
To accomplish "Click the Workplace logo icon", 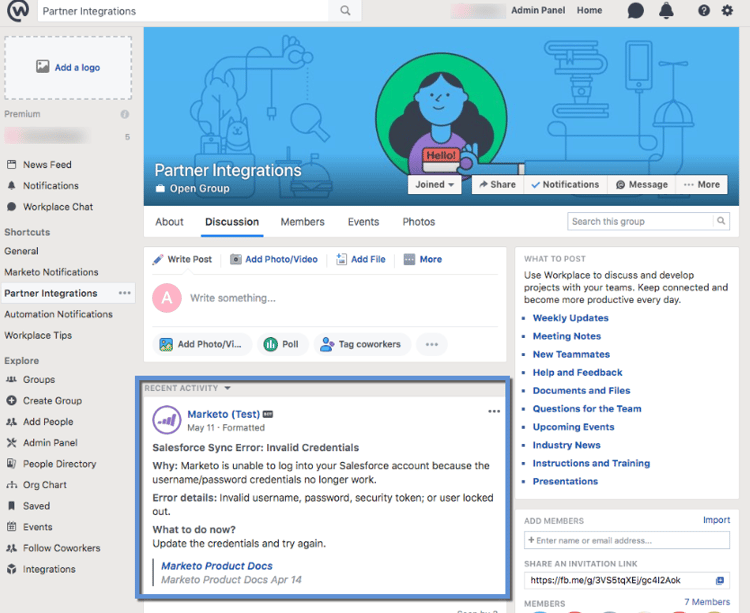I will pos(18,11).
